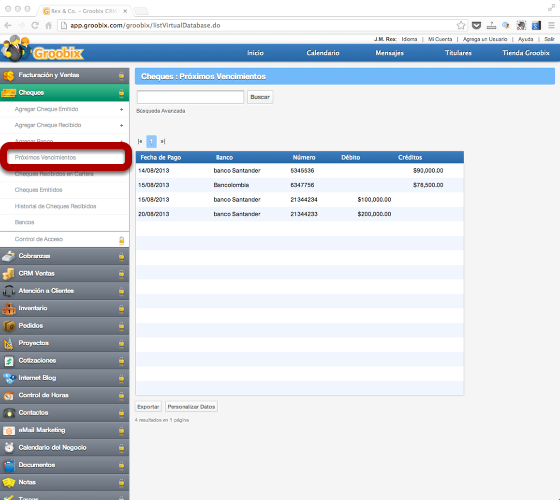
Task: Toggle the lock on Control de Acceso
Action: coord(121,240)
